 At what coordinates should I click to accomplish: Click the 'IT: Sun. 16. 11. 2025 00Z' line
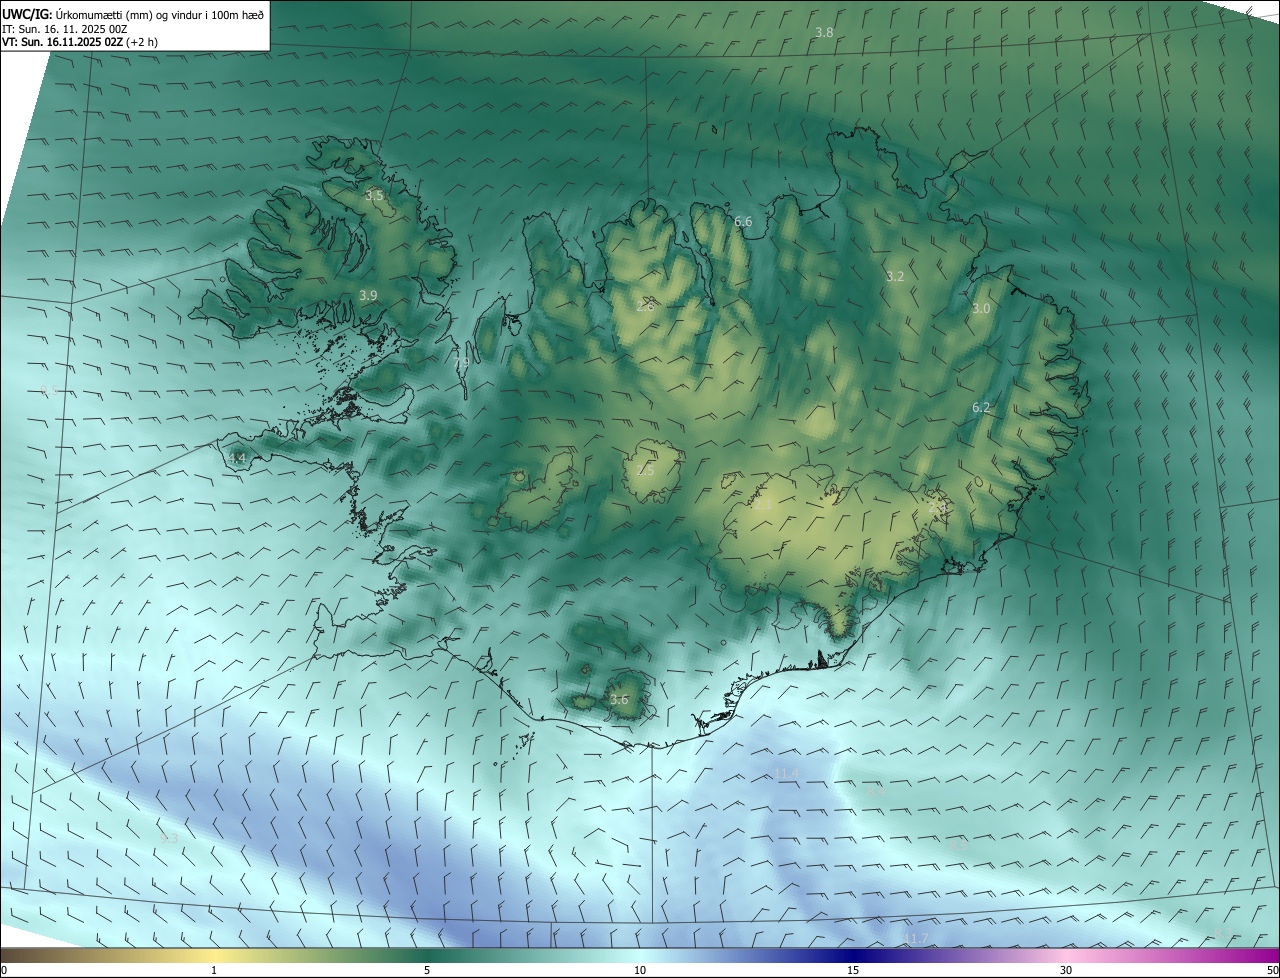pos(64,29)
